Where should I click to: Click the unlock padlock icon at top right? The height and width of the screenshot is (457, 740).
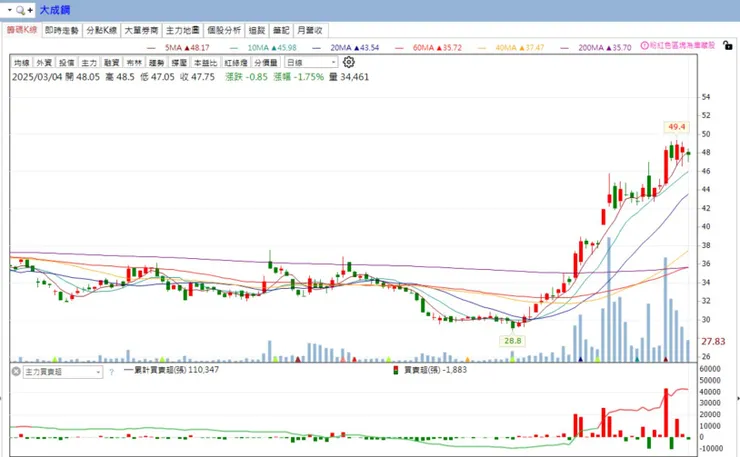(728, 45)
